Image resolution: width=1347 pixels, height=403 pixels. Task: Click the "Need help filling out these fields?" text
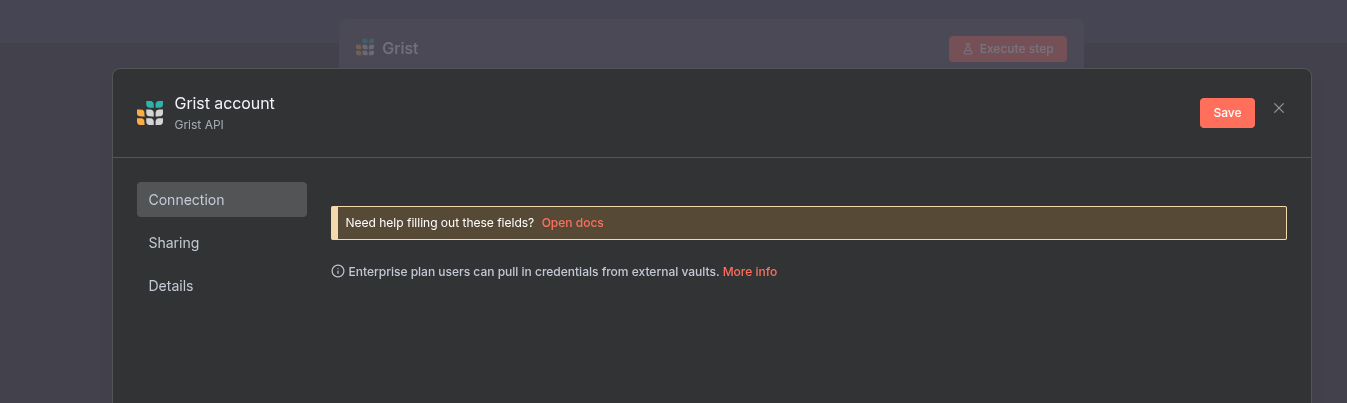pos(439,223)
